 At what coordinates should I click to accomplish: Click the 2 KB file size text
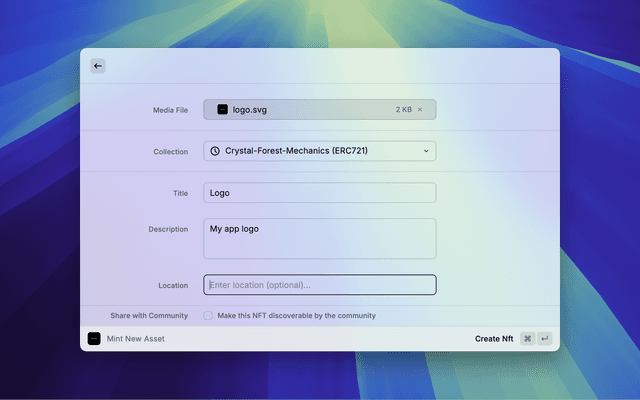click(403, 110)
